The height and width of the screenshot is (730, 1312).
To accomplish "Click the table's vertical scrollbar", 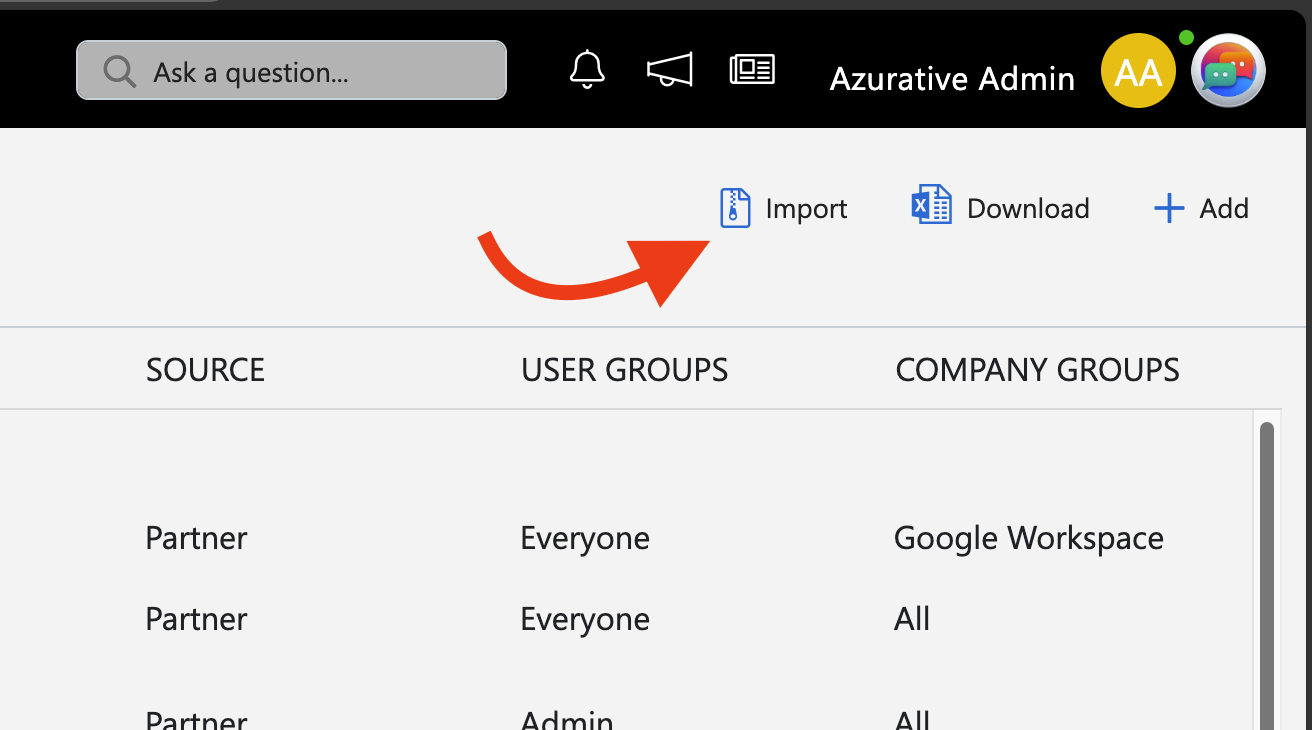I will [x=1266, y=575].
